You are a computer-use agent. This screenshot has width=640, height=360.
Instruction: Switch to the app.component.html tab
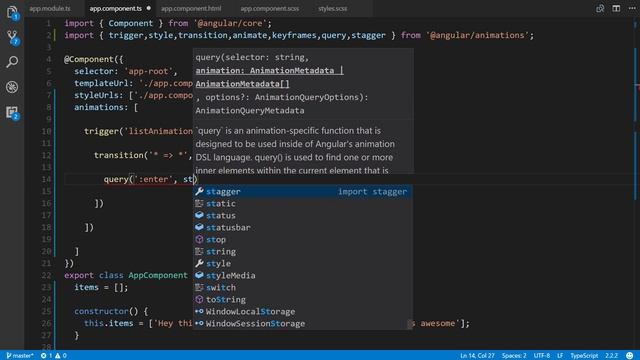coord(191,8)
